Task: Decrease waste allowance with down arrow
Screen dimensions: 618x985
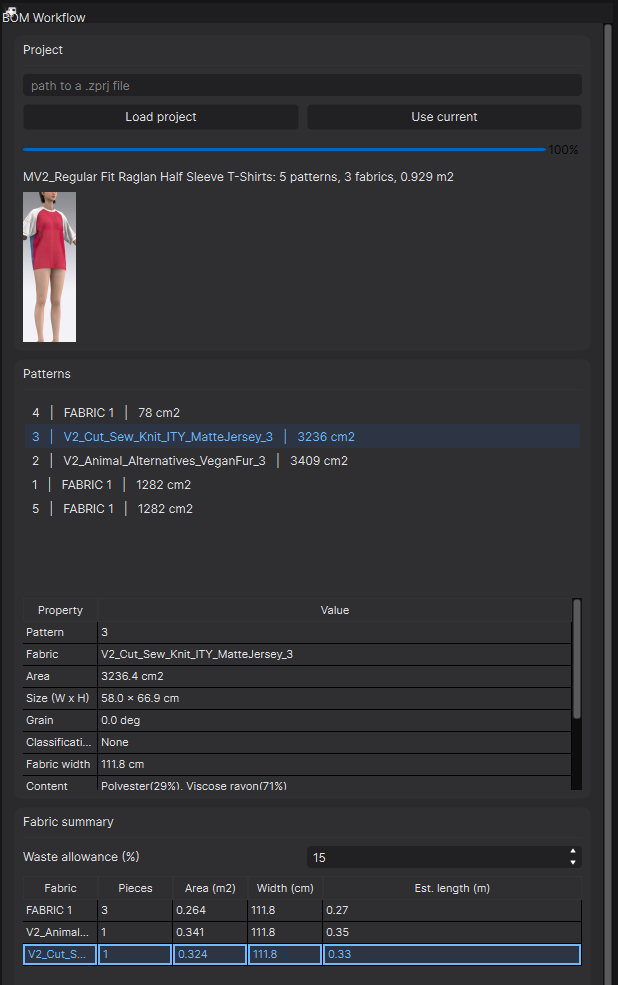Action: (573, 863)
